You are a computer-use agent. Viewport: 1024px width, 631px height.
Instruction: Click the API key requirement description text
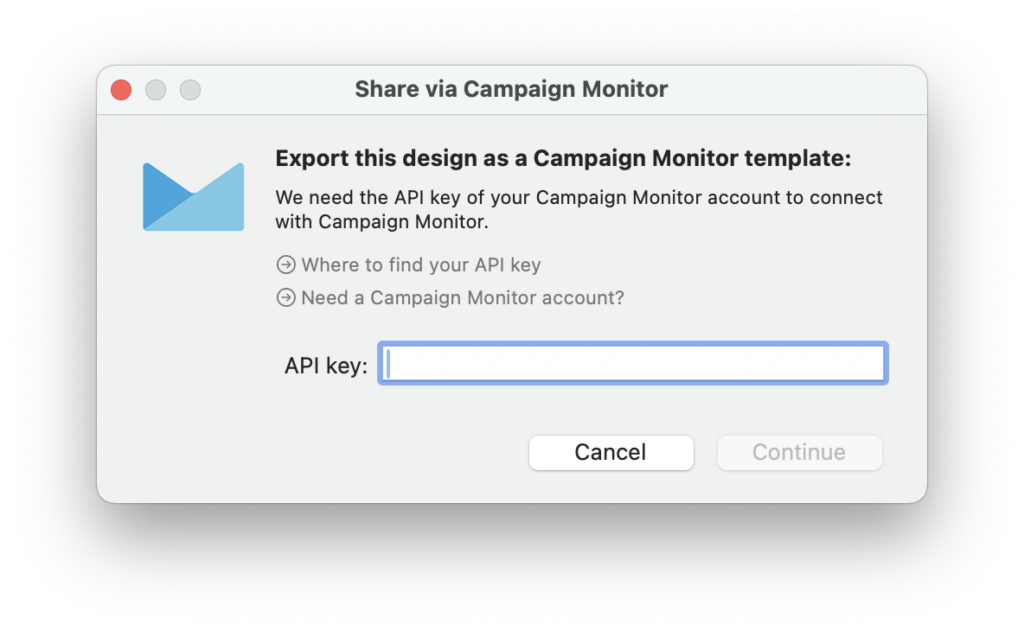pos(579,209)
